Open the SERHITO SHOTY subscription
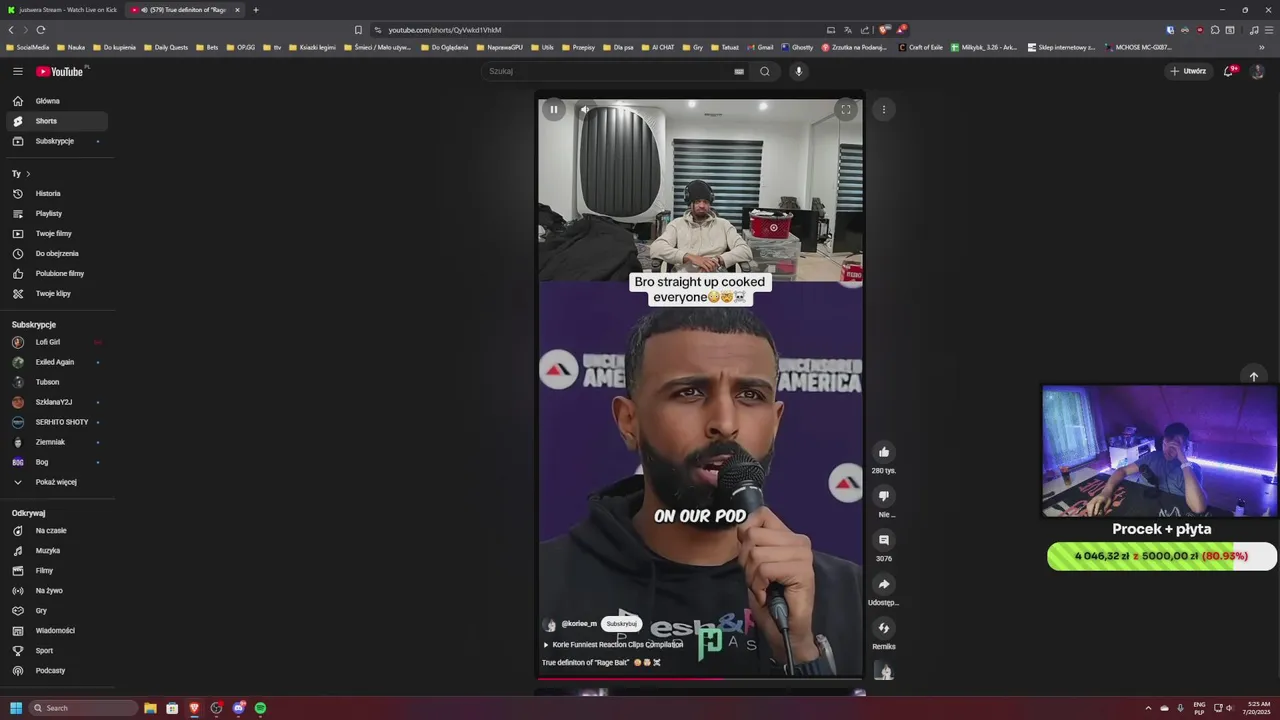This screenshot has width=1280, height=720. tap(57, 422)
